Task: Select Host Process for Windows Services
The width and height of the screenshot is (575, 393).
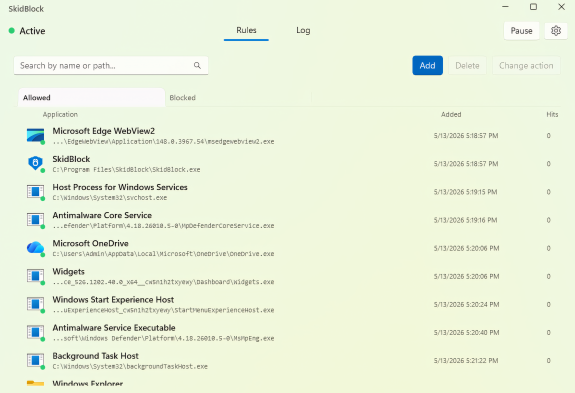Action: click(120, 187)
